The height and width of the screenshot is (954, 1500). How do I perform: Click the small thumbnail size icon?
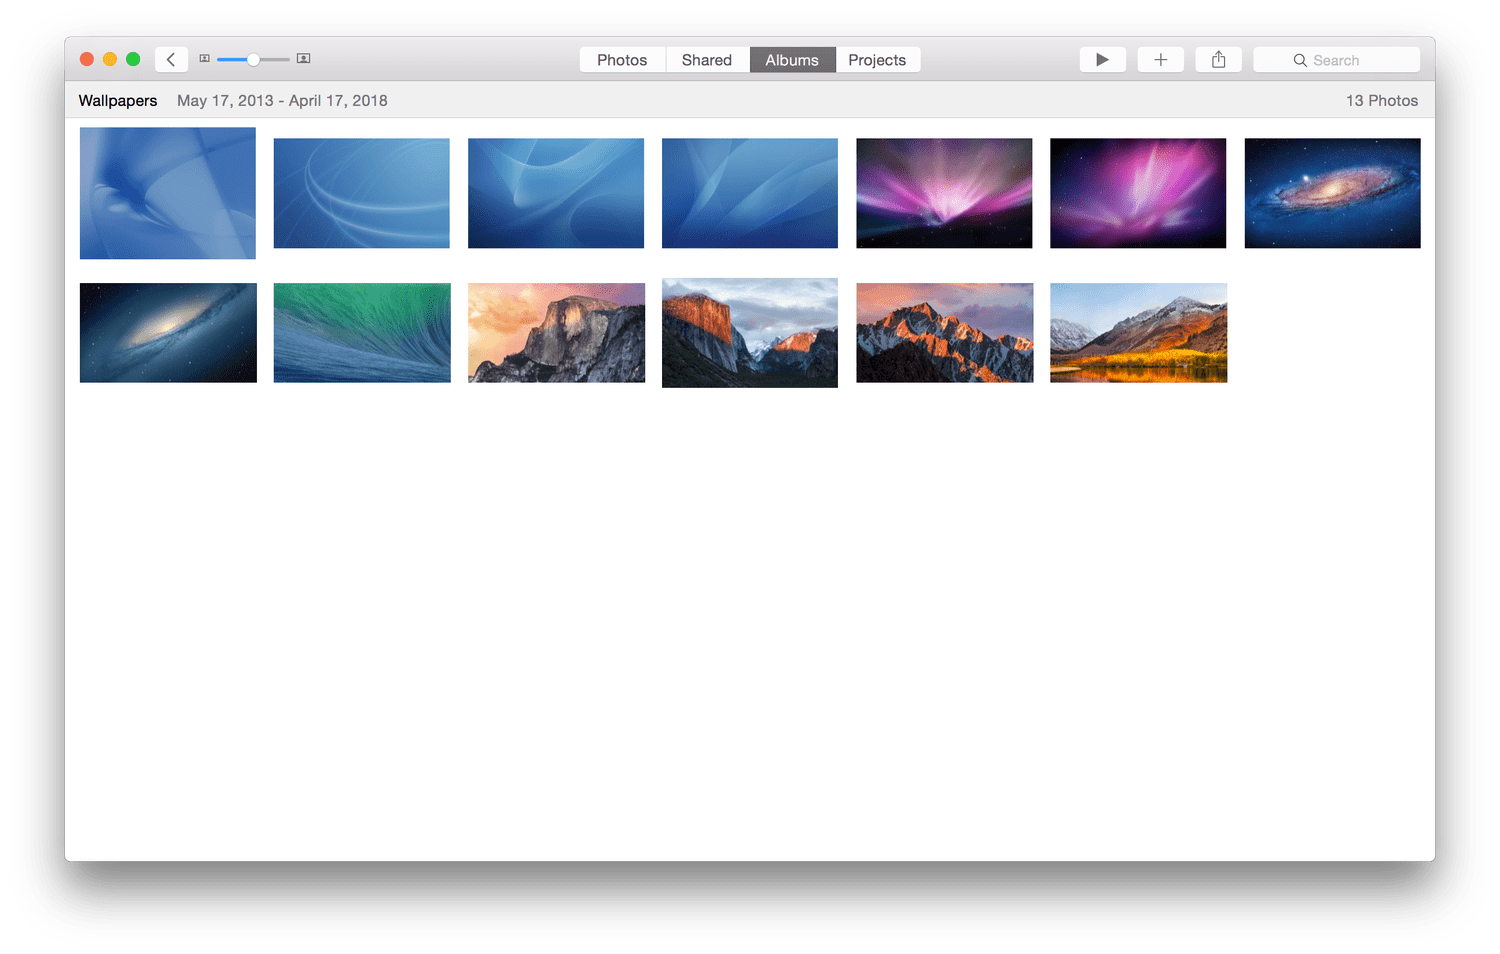tap(205, 59)
